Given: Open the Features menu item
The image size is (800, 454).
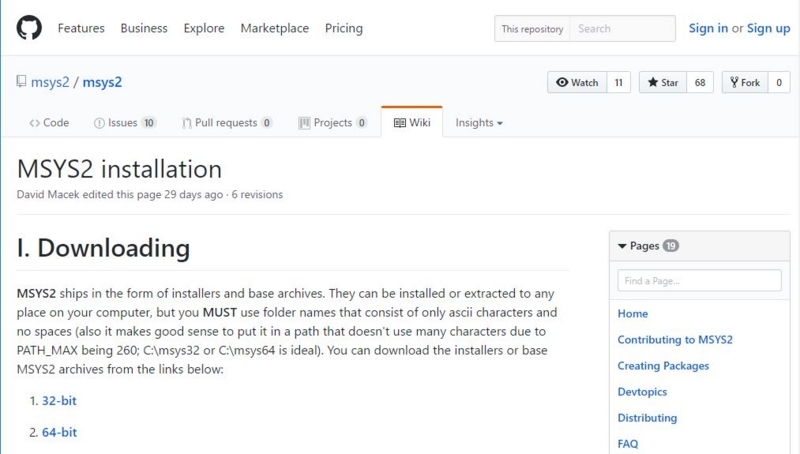Looking at the screenshot, I should (81, 28).
